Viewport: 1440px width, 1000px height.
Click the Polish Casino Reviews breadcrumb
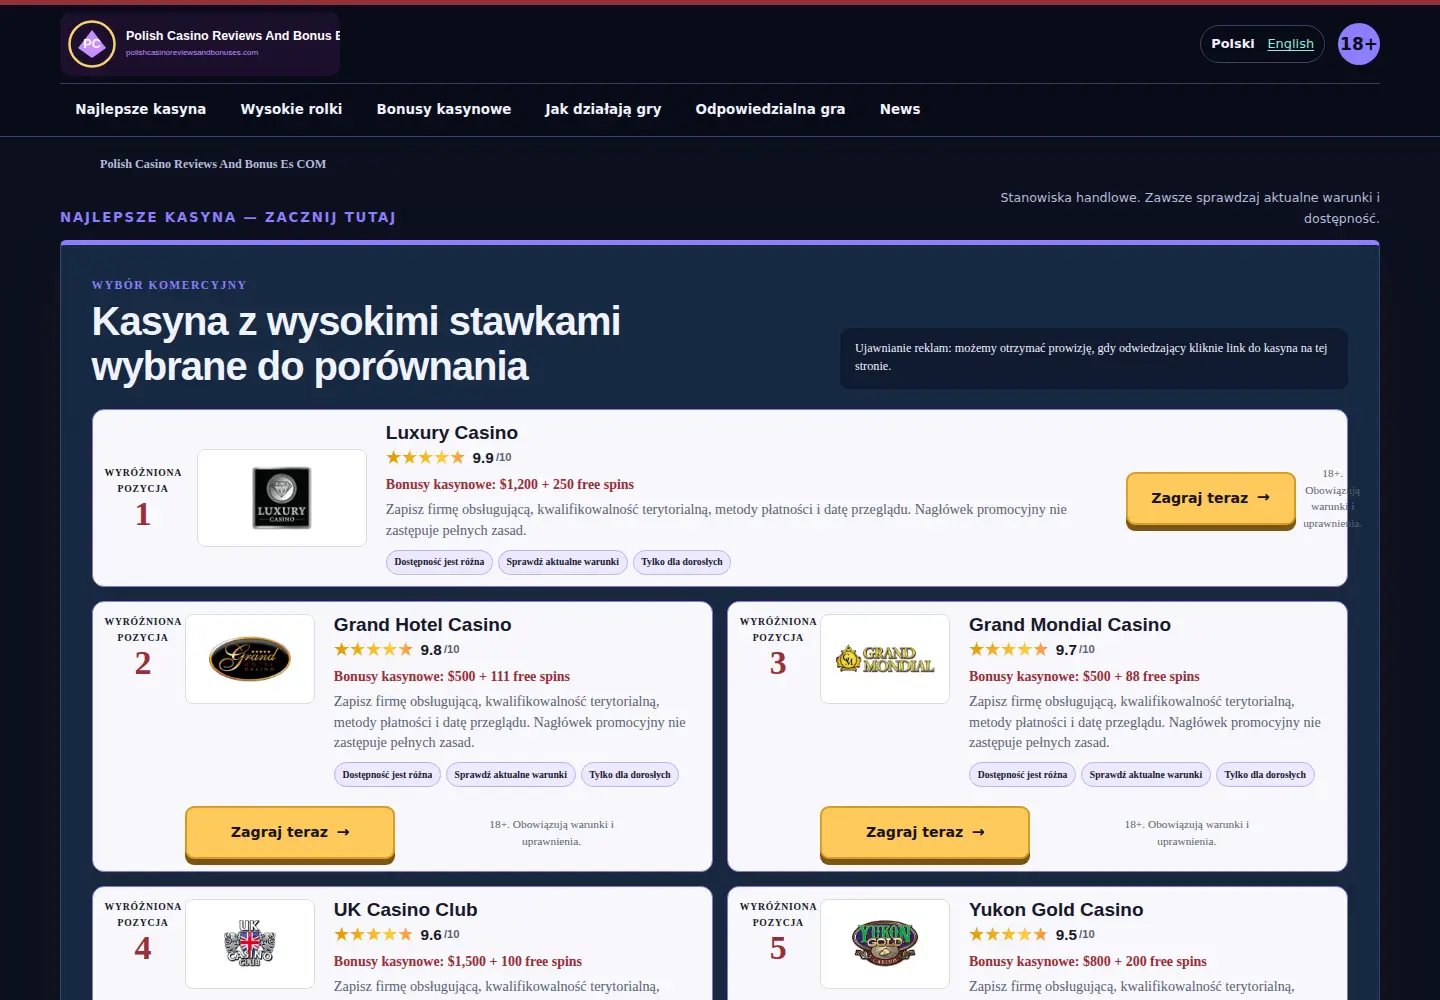pos(213,164)
